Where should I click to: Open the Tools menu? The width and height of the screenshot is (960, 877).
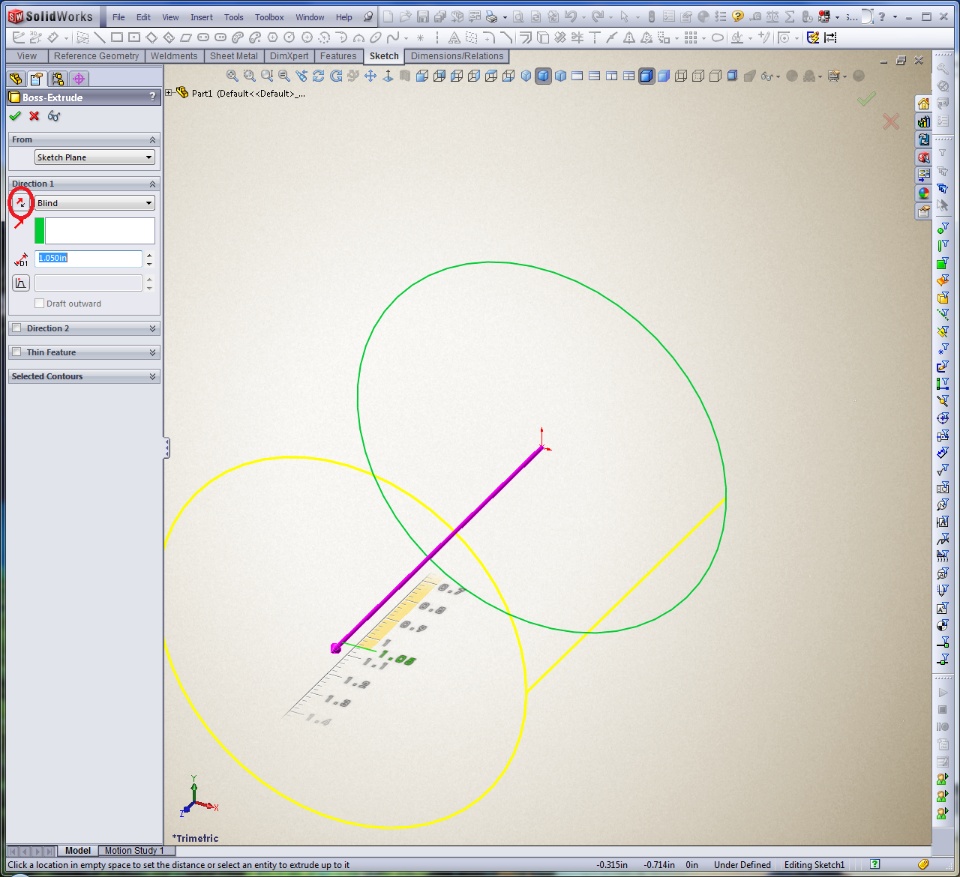pos(233,17)
